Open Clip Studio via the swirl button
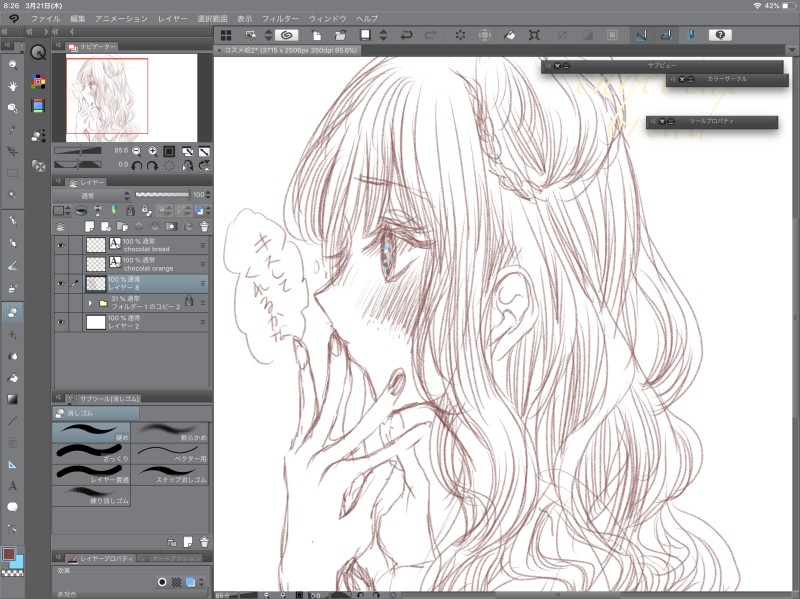800x599 pixels. (287, 35)
